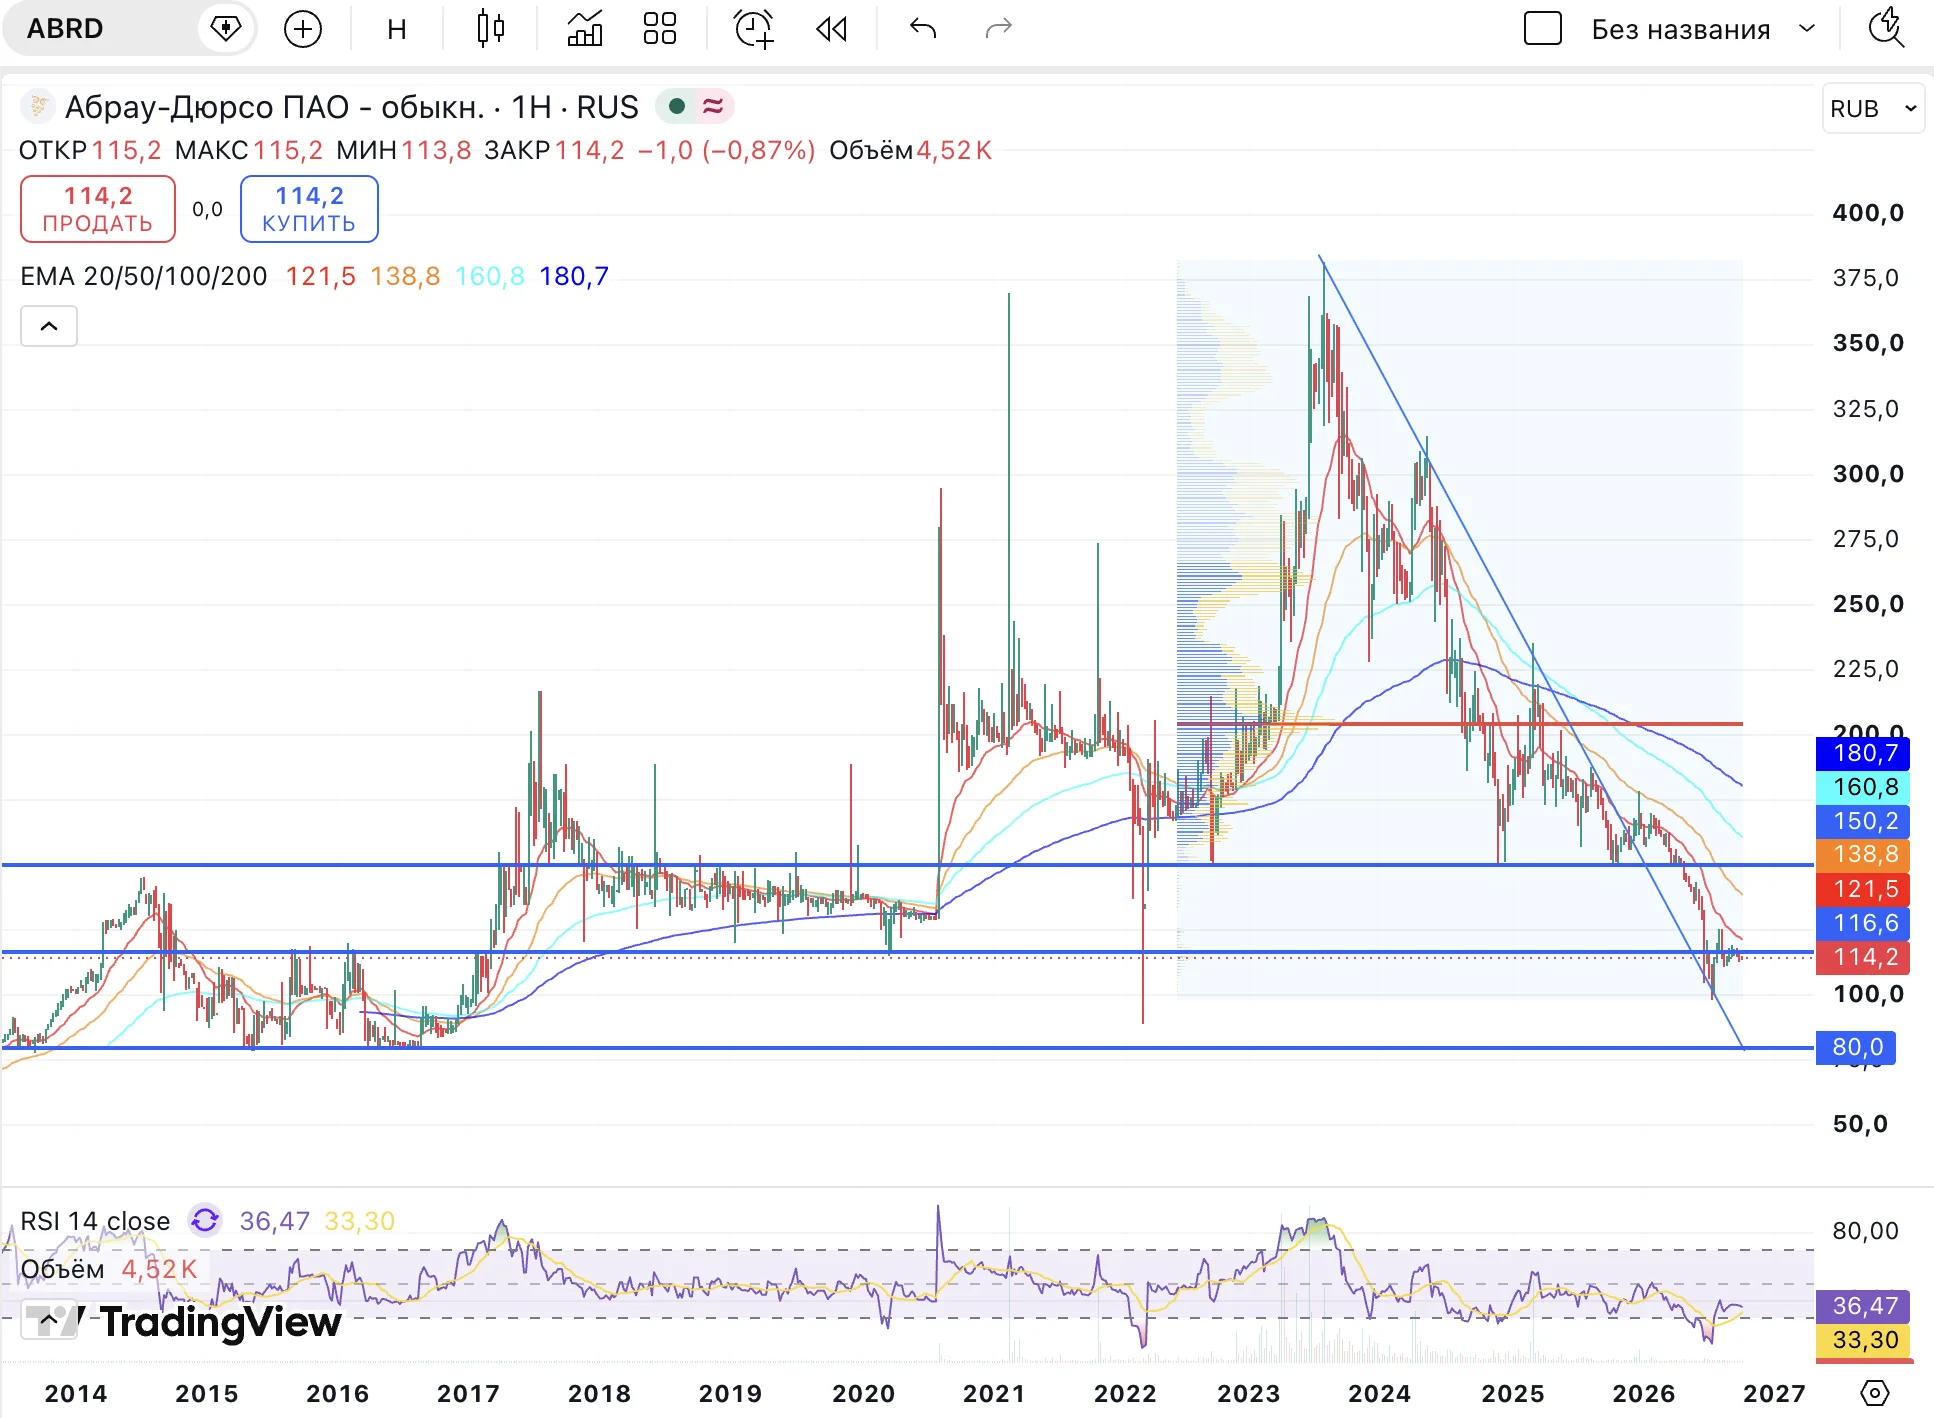Undo the last chart action

(923, 29)
